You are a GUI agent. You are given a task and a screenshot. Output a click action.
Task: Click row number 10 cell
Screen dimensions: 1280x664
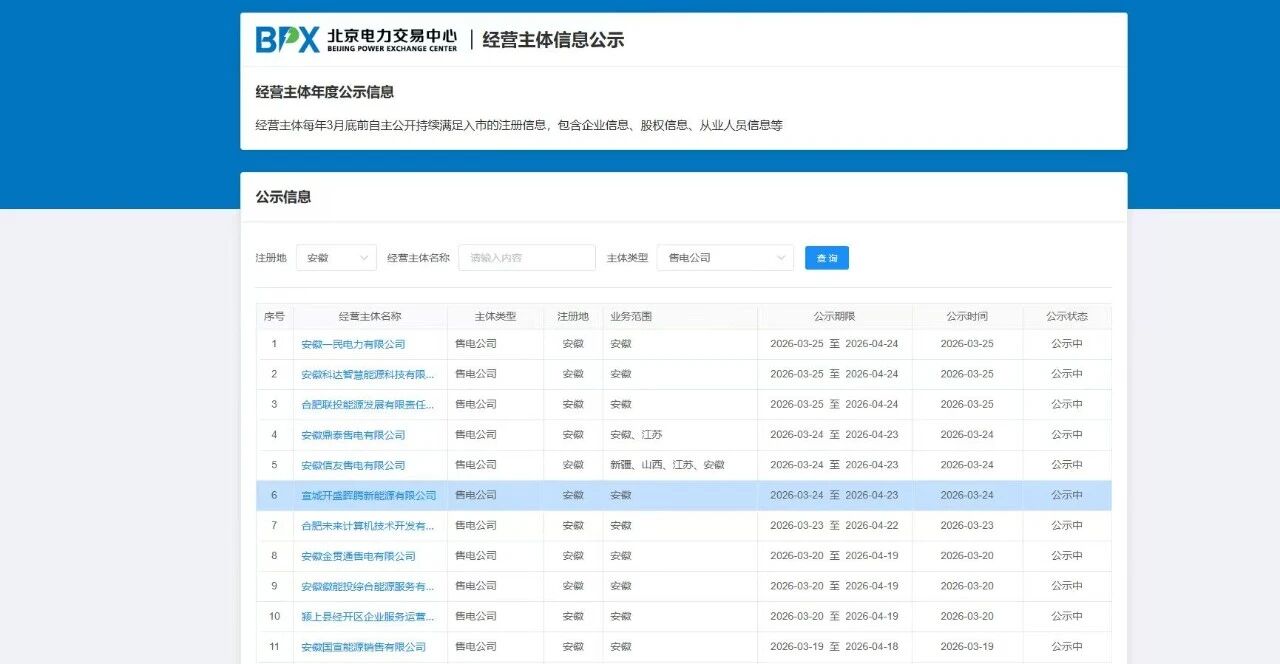(x=274, y=617)
